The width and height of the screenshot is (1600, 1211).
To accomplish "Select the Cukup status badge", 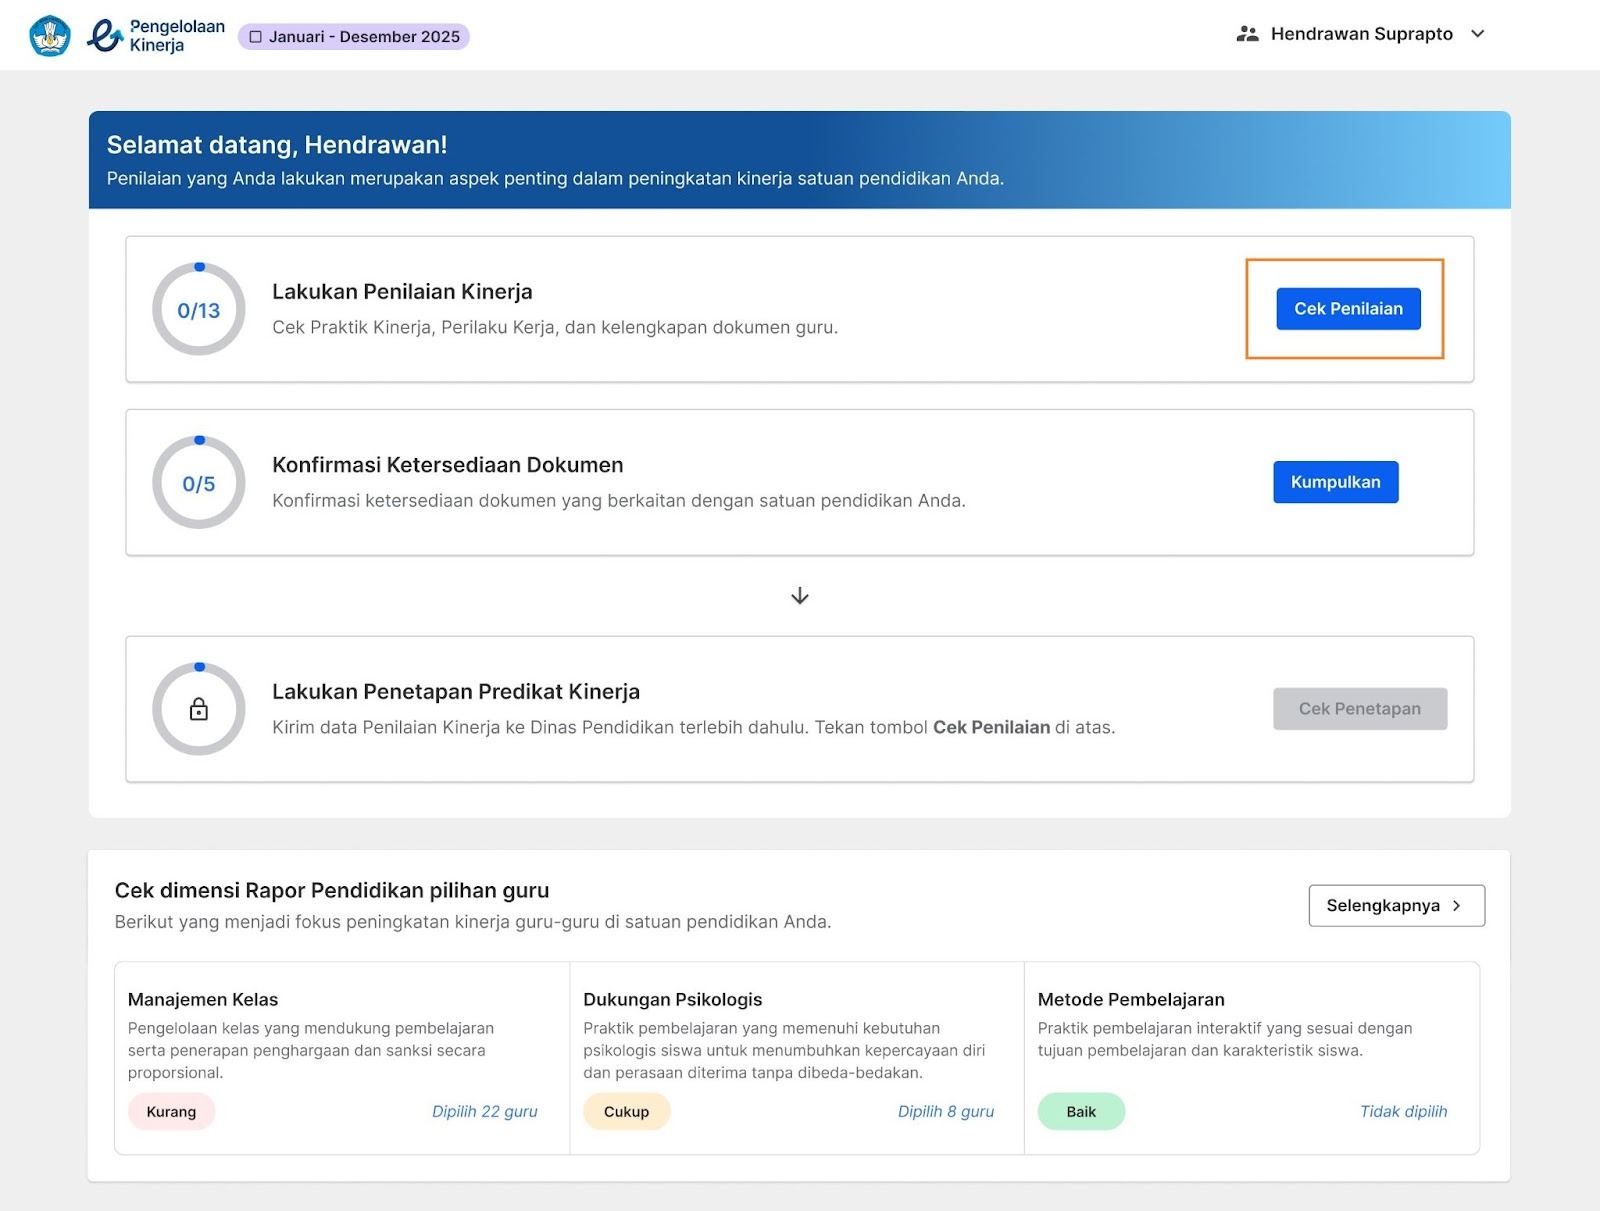I will coord(626,1111).
